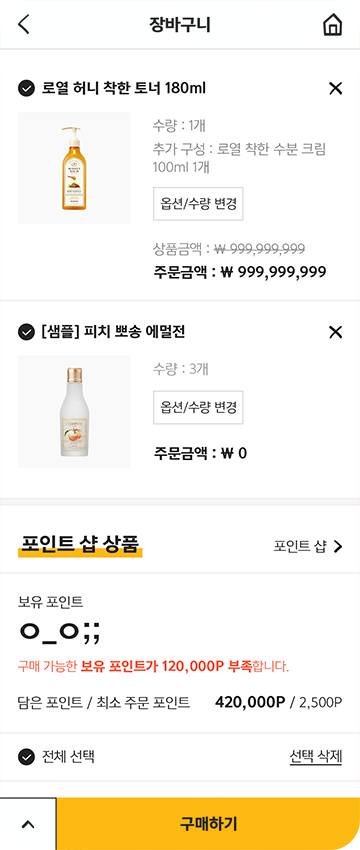This screenshot has height=850, width=360.
Task: Open the 로열 허니 착한 토너 180ml title
Action: click(x=124, y=88)
